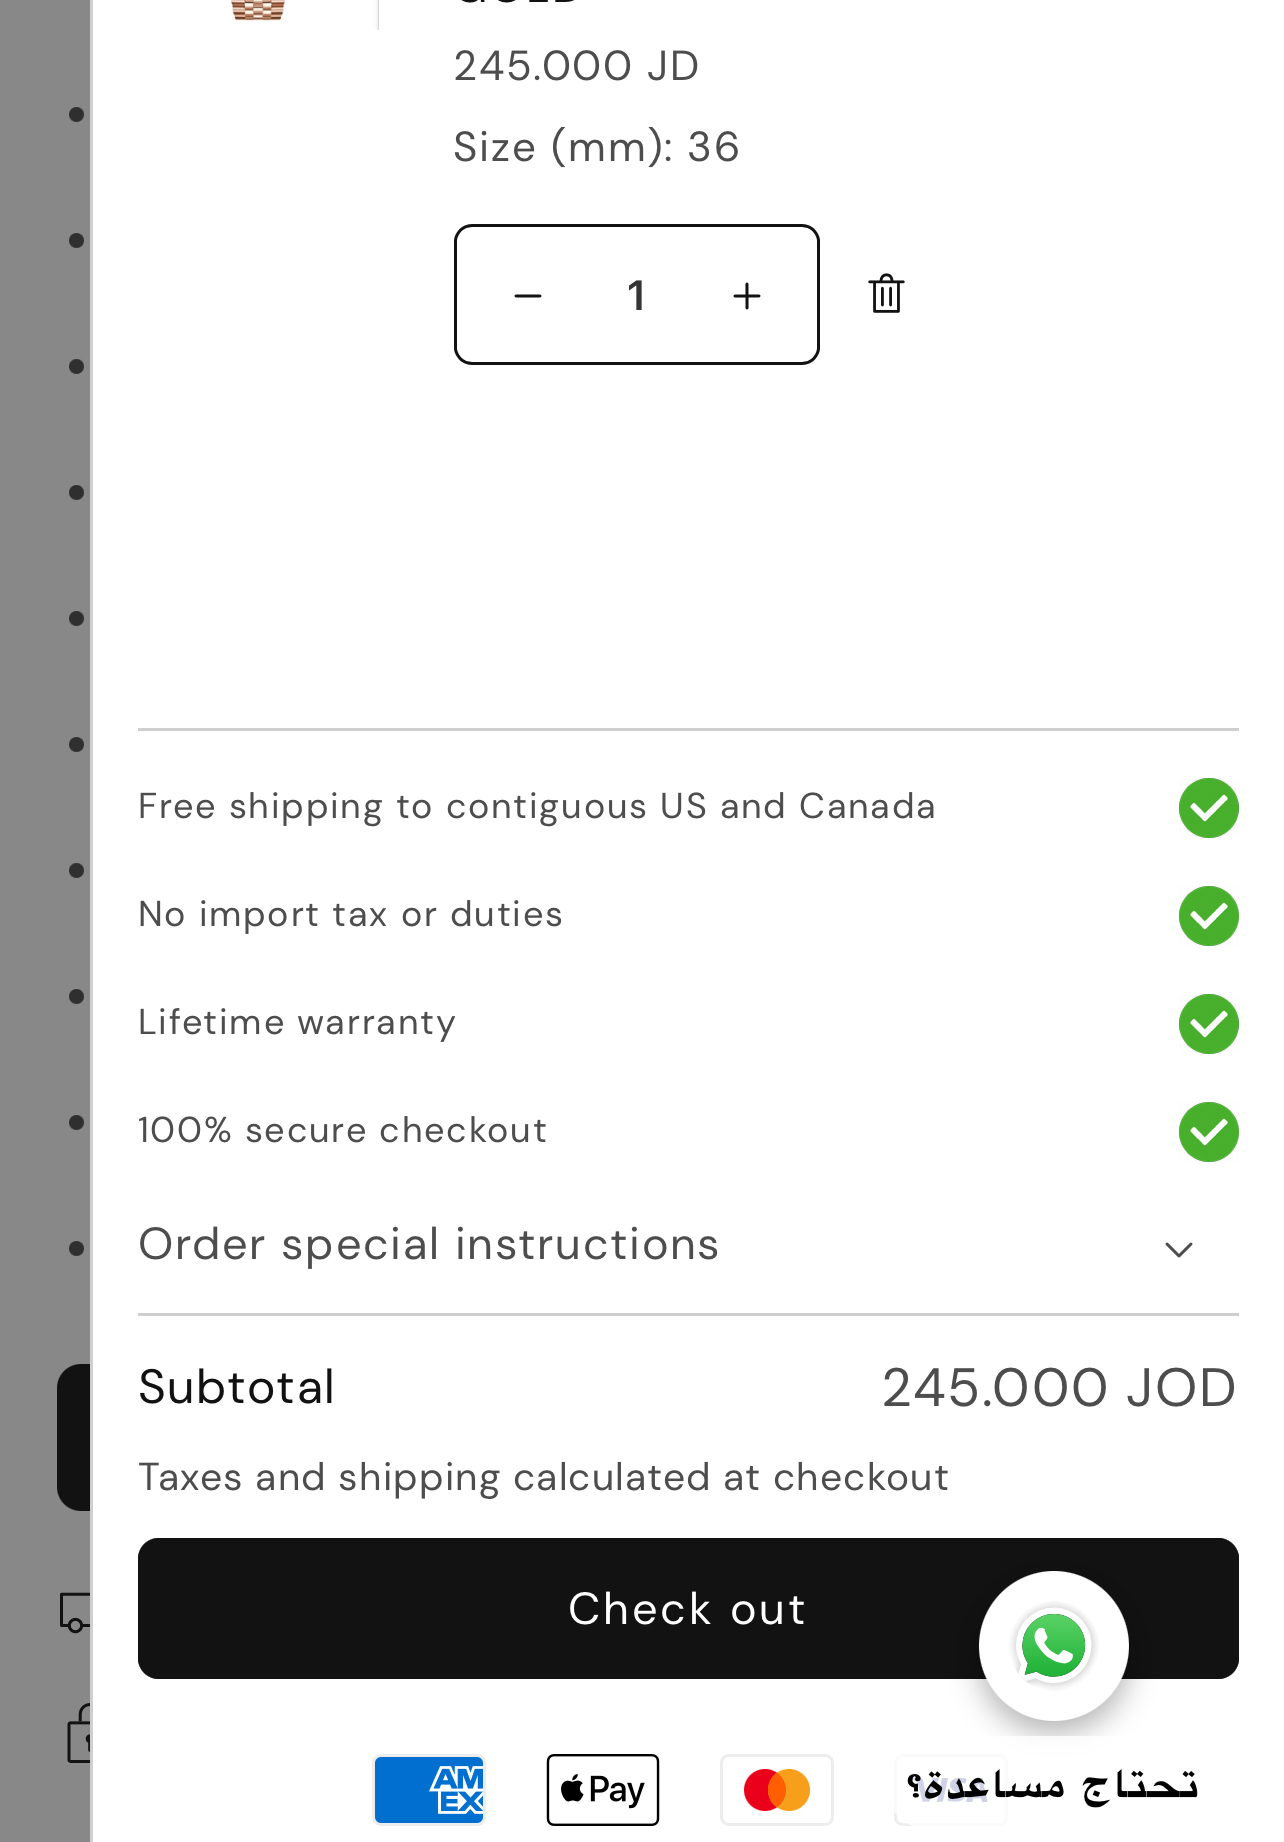Click the Arabic need help label
The width and height of the screenshot is (1284, 1842).
[1052, 1785]
